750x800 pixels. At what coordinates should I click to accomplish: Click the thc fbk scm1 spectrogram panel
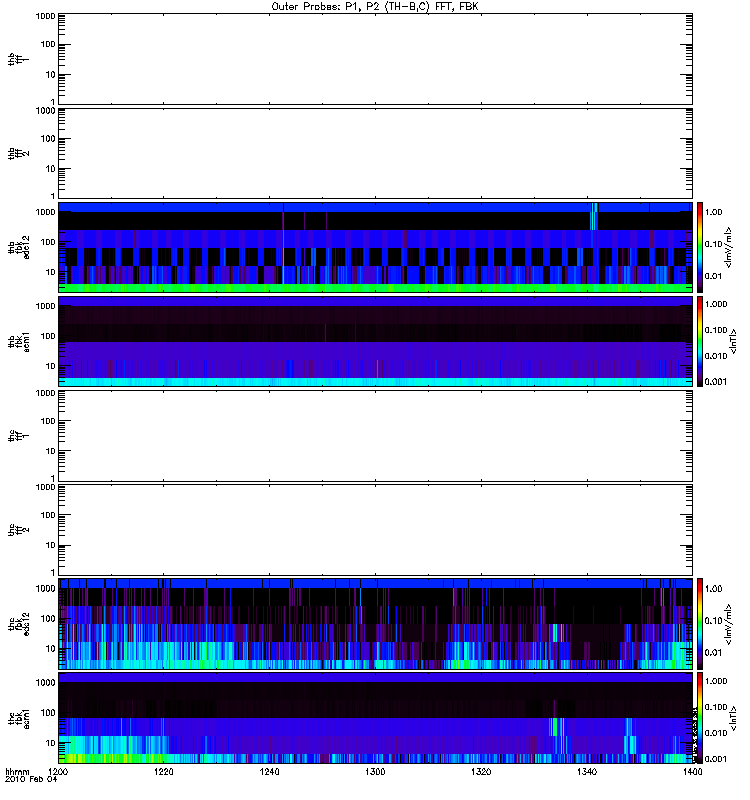click(376, 718)
